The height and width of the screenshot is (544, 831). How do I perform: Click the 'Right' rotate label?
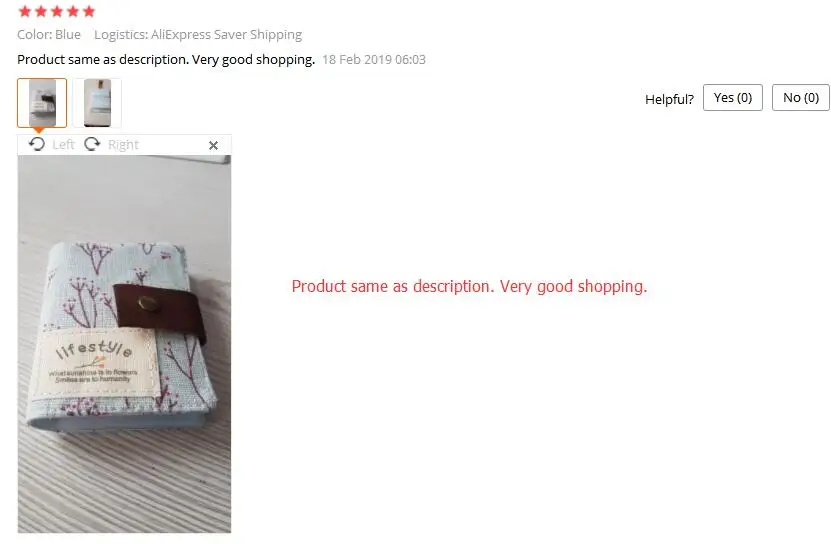click(123, 145)
